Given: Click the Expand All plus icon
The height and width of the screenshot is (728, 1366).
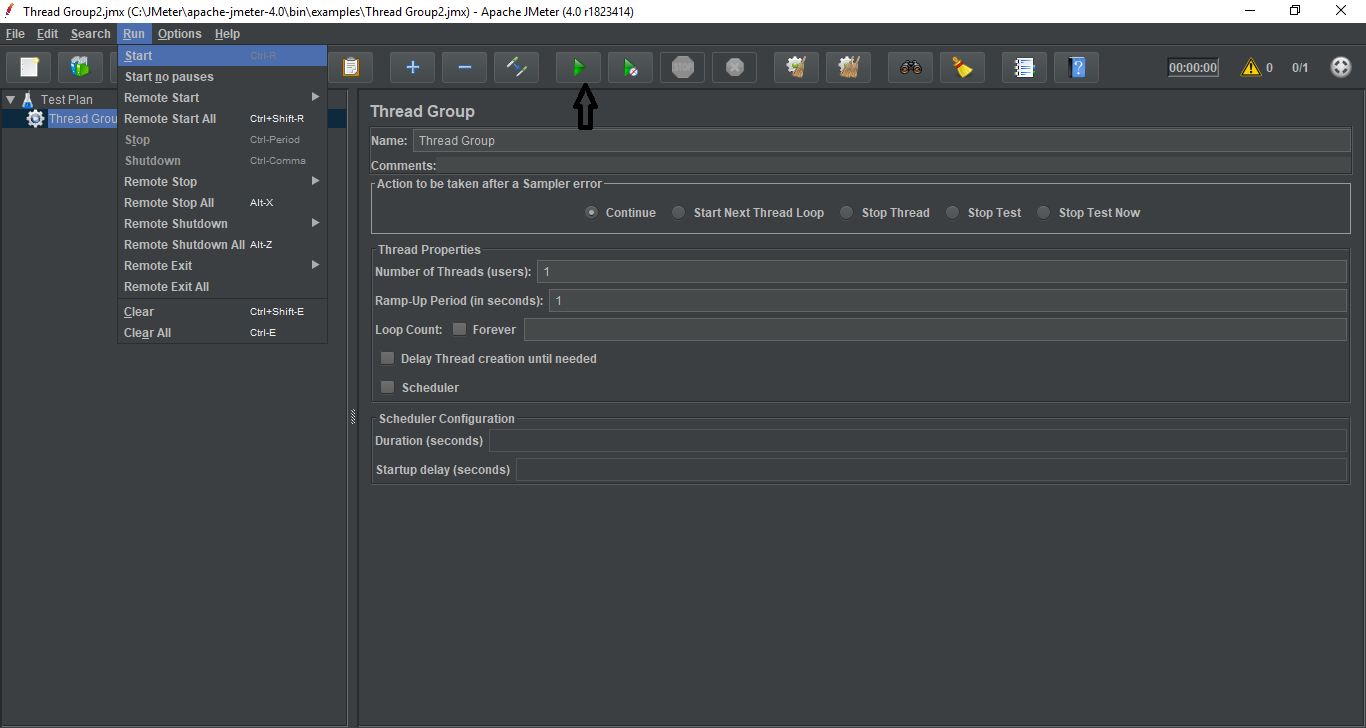Looking at the screenshot, I should 412,68.
